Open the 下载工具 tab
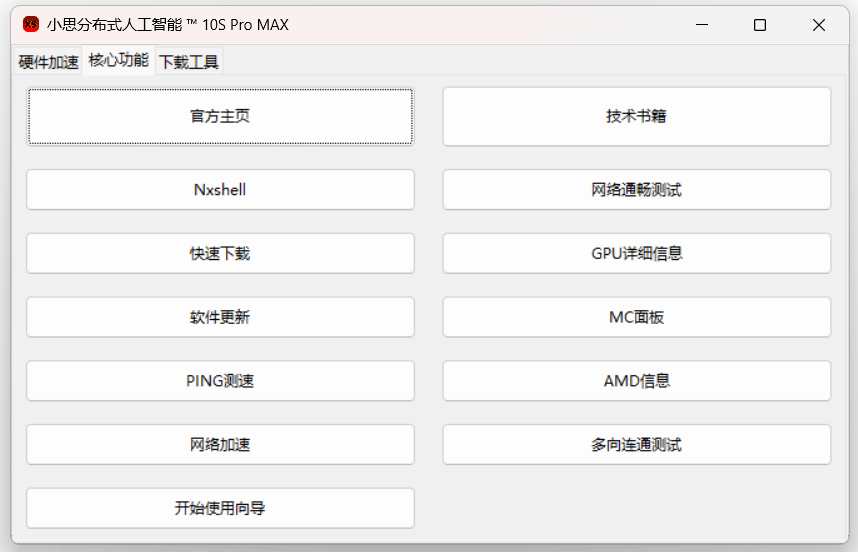Image resolution: width=858 pixels, height=552 pixels. click(x=189, y=62)
